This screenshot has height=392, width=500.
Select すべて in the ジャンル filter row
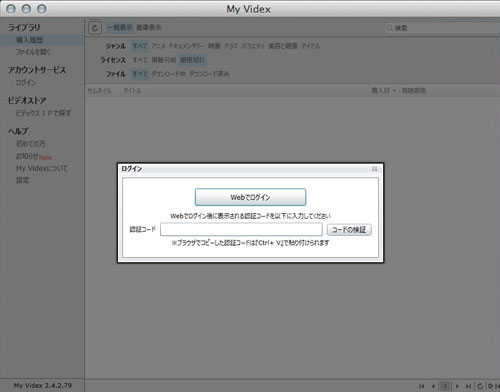[x=140, y=46]
